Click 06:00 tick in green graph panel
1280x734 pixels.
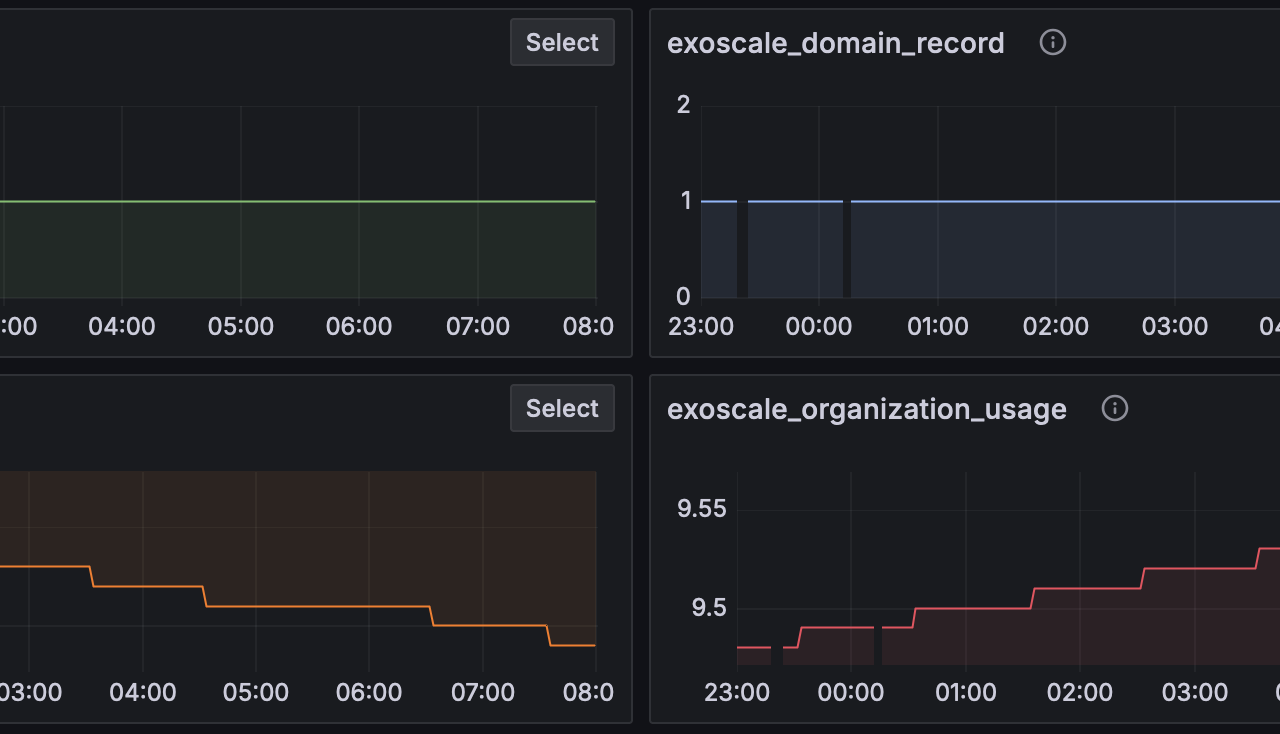359,326
